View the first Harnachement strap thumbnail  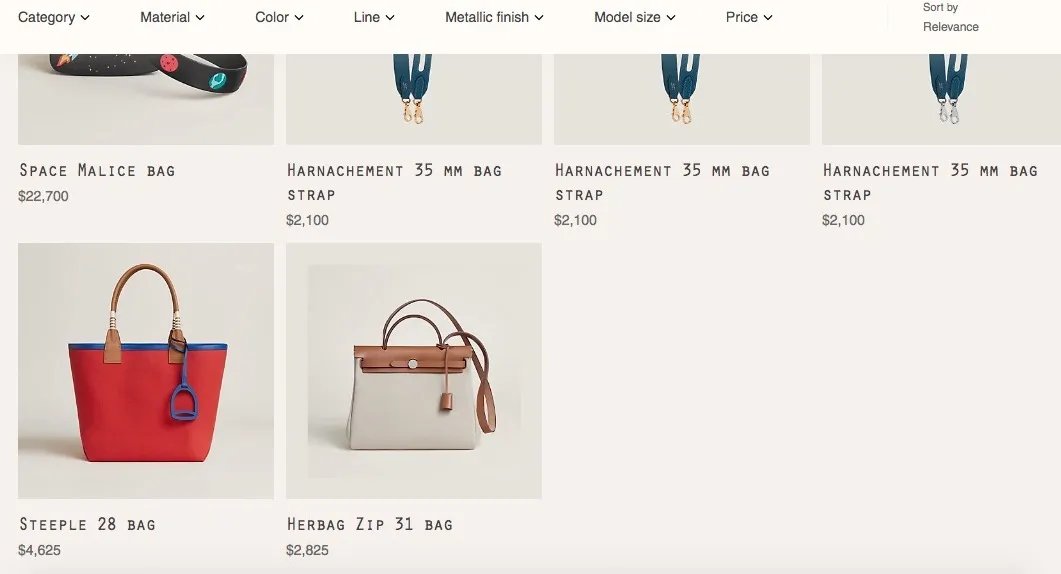click(414, 99)
